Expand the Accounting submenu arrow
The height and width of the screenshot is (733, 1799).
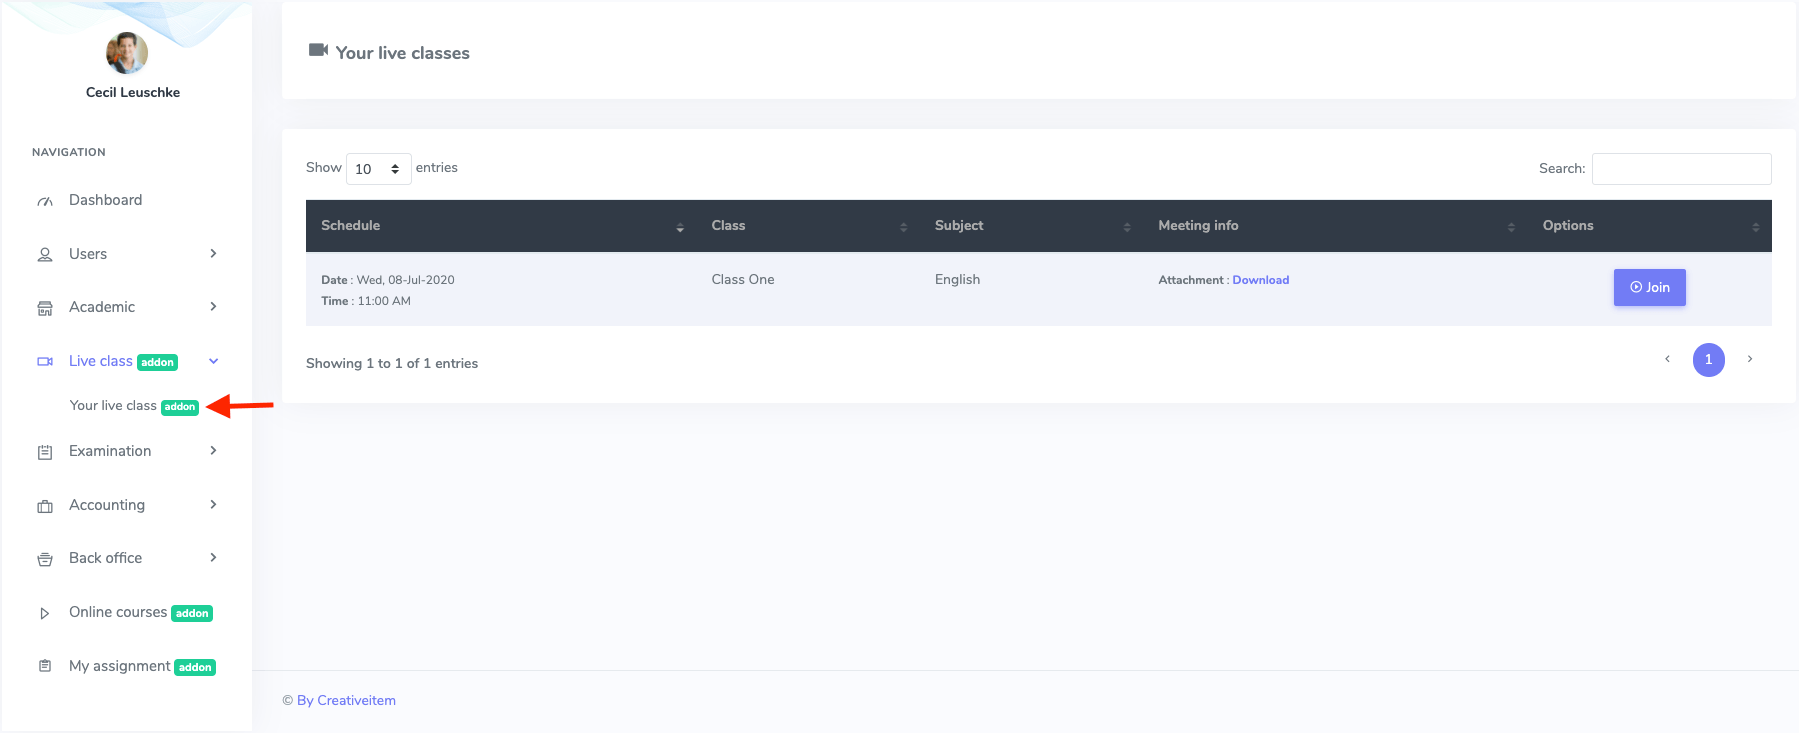213,505
